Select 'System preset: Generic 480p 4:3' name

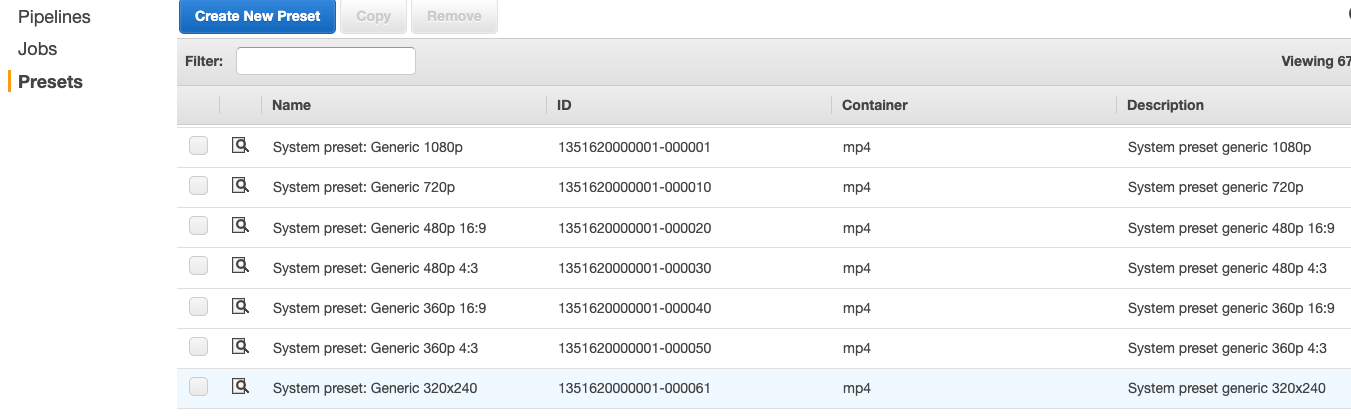point(376,268)
